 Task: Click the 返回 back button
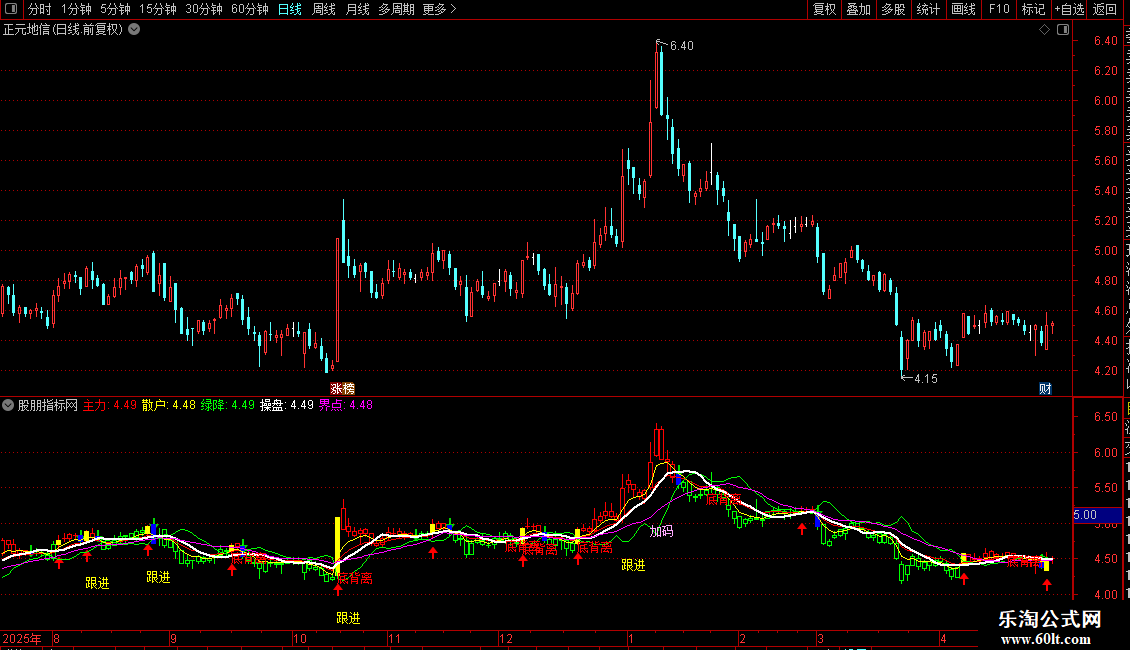1105,9
